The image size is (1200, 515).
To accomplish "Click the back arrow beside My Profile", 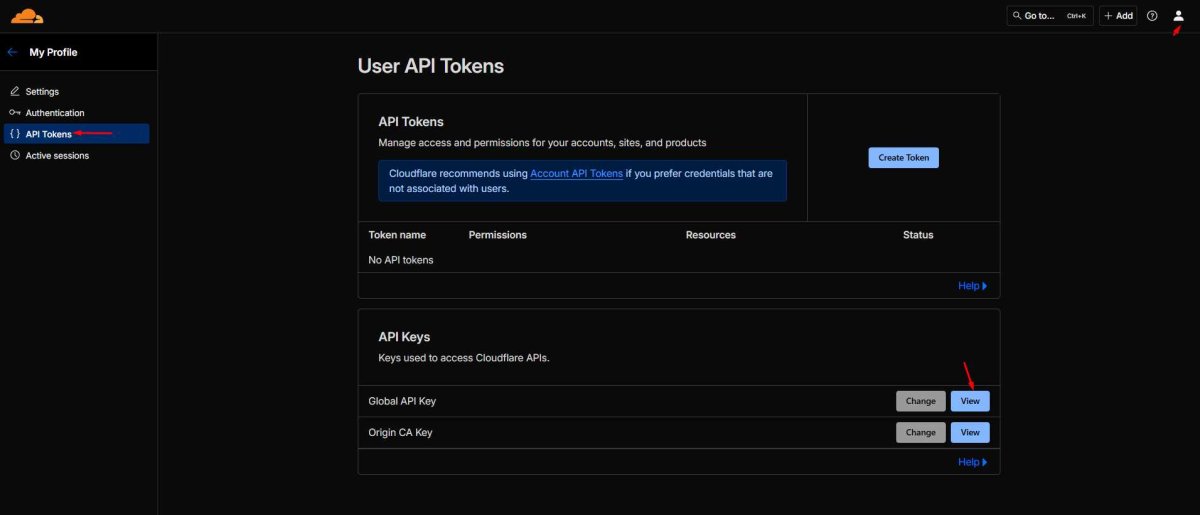I will tap(13, 52).
